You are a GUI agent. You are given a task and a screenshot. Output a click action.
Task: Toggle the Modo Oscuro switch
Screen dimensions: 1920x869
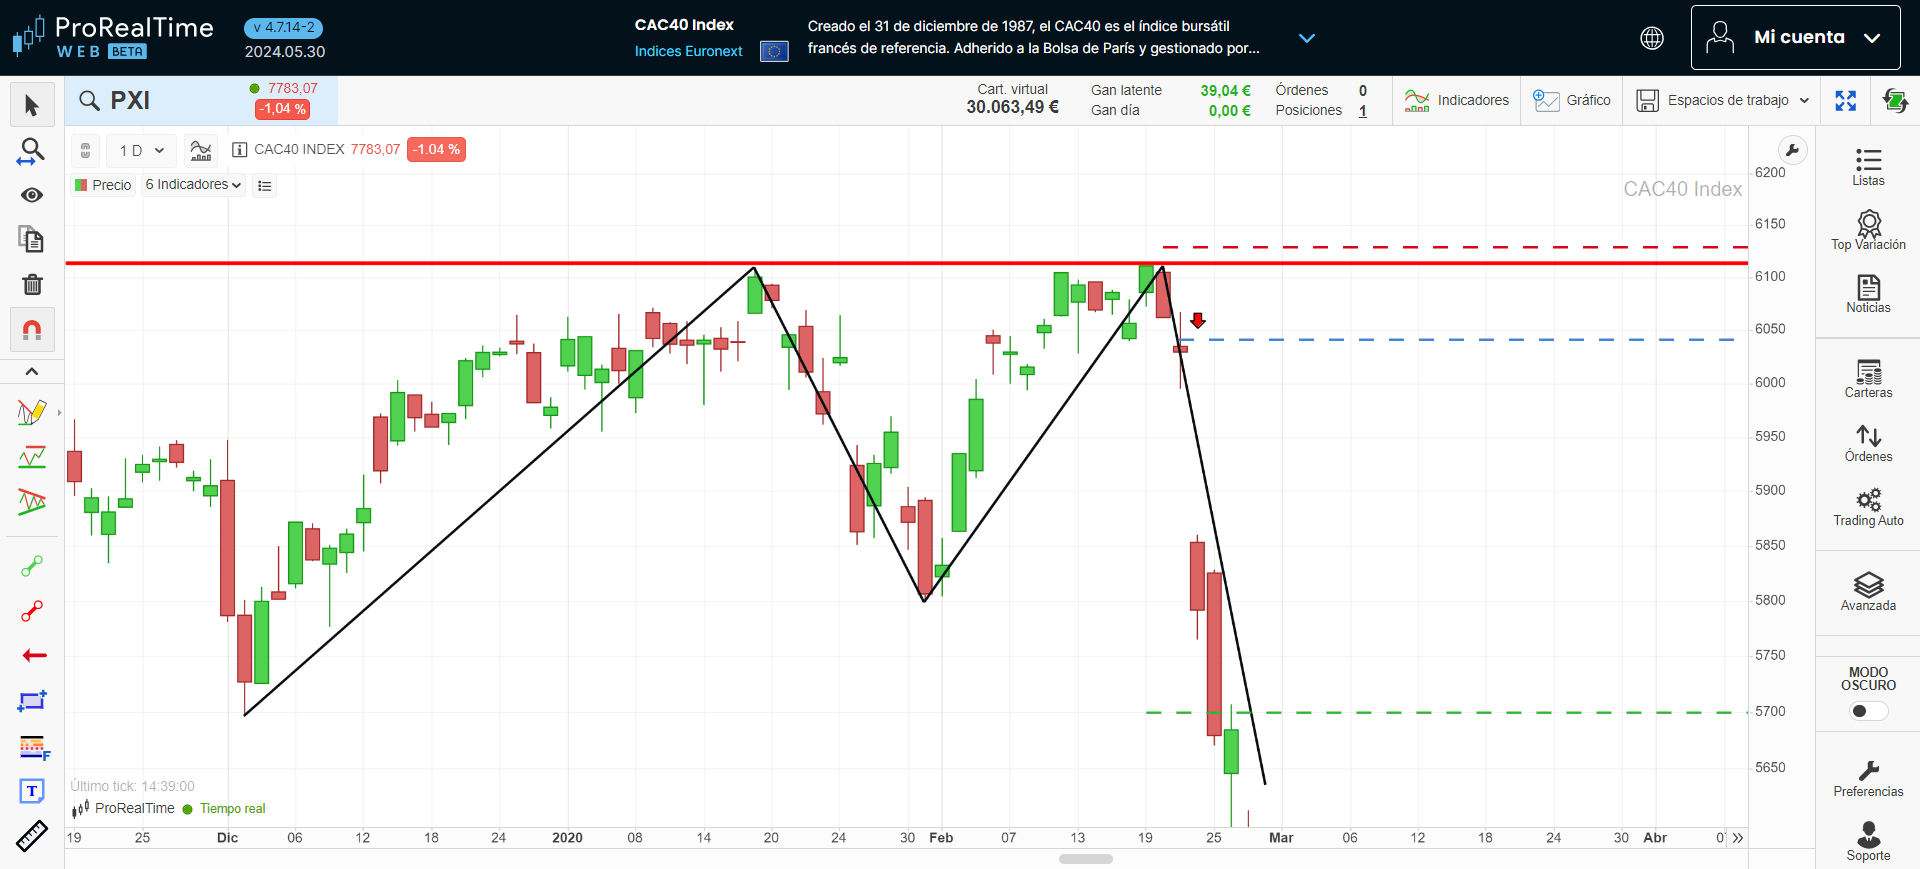(x=1867, y=711)
